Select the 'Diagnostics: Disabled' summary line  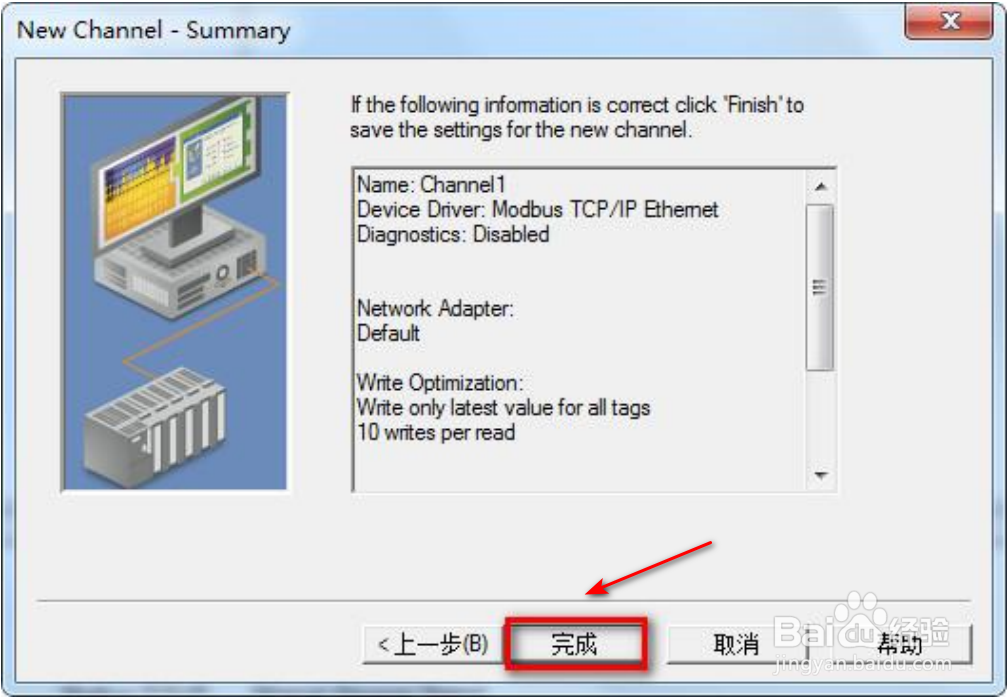(453, 235)
